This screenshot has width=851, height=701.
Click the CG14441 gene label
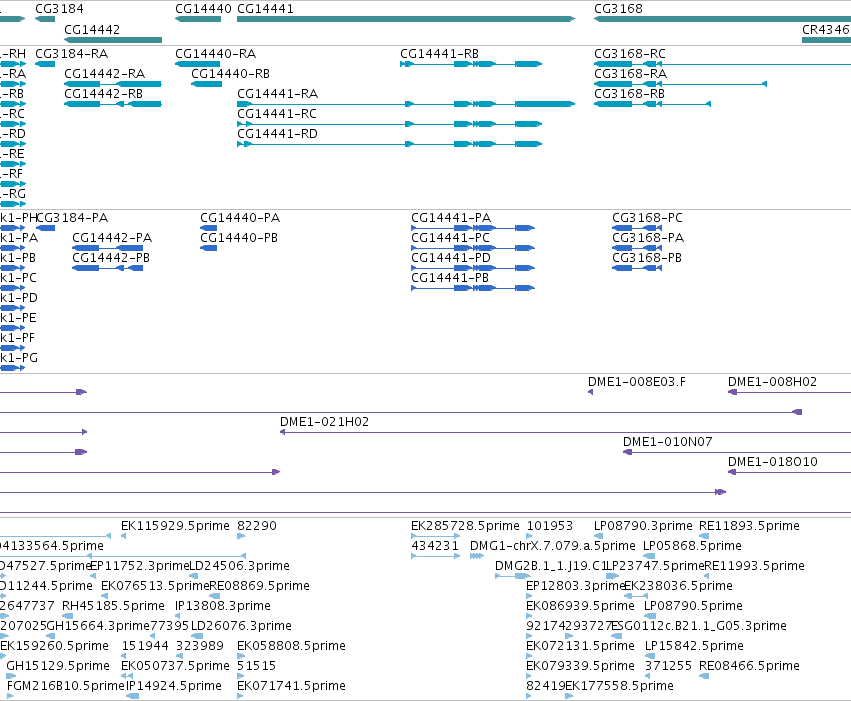265,9
